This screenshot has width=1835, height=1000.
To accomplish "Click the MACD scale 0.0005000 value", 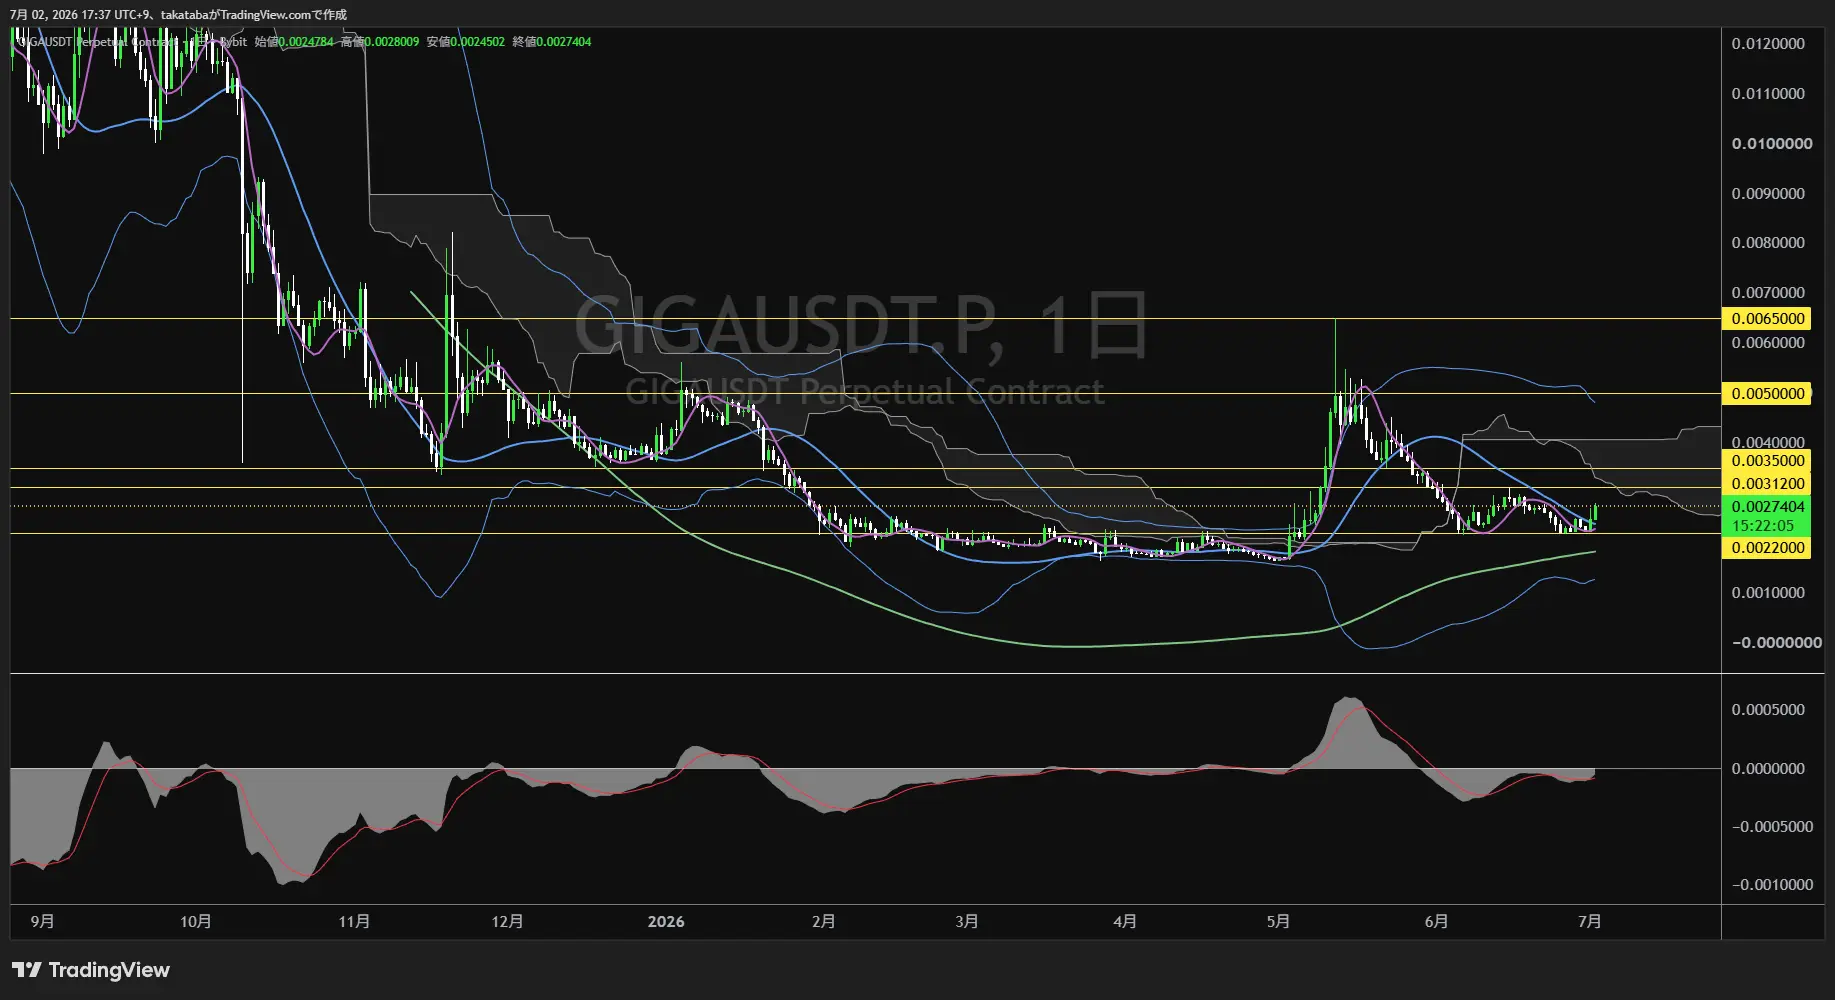I will point(1768,710).
